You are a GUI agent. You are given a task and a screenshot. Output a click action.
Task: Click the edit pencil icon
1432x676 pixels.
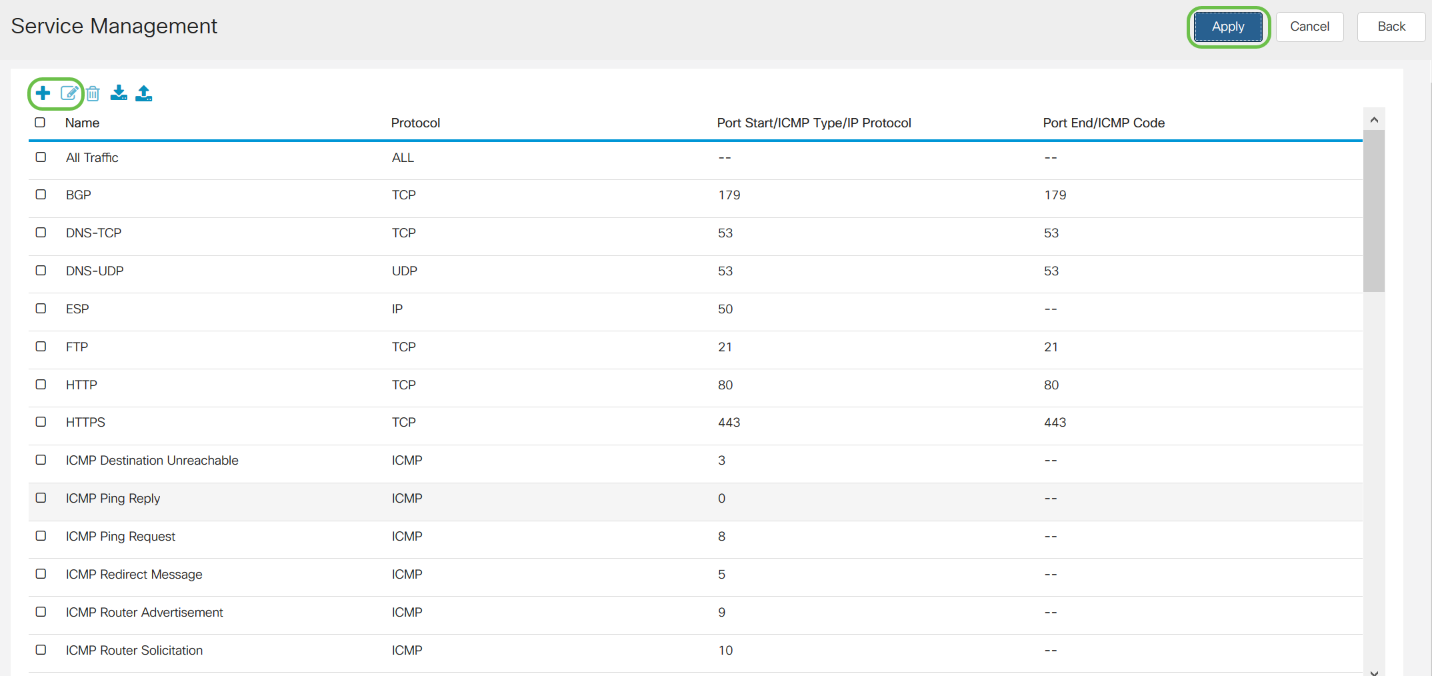pyautogui.click(x=69, y=93)
